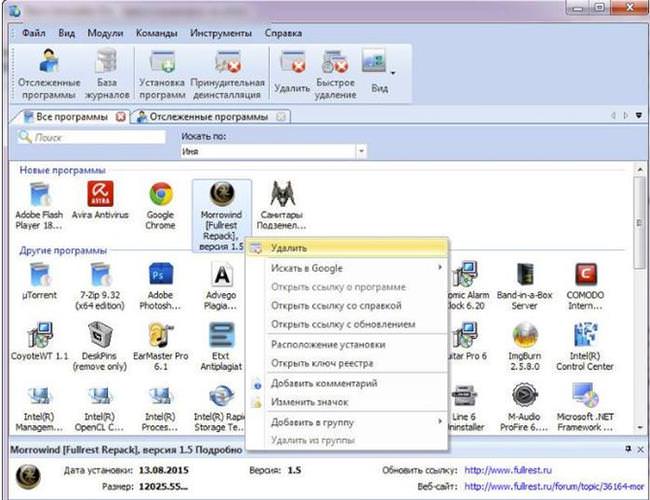
Task: Select Intel(R) Management program icon
Action: pyautogui.click(x=39, y=410)
